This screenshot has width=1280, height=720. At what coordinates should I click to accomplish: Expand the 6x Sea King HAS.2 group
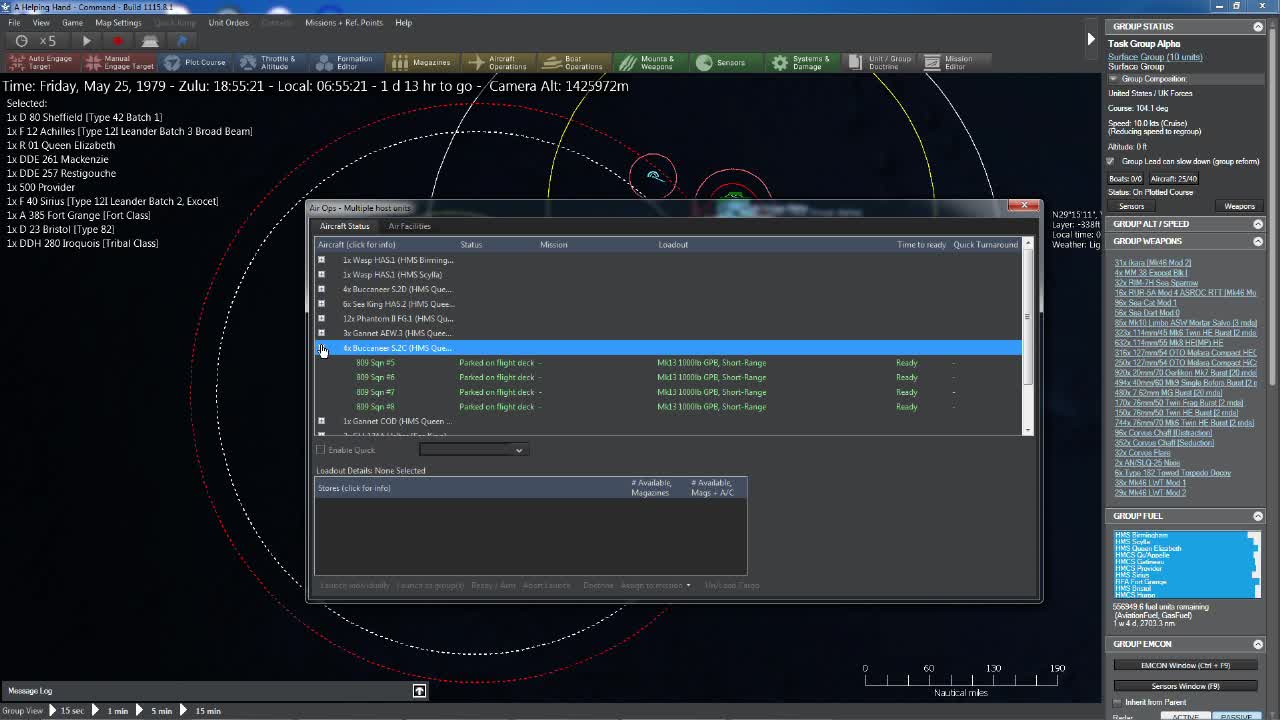(321, 304)
